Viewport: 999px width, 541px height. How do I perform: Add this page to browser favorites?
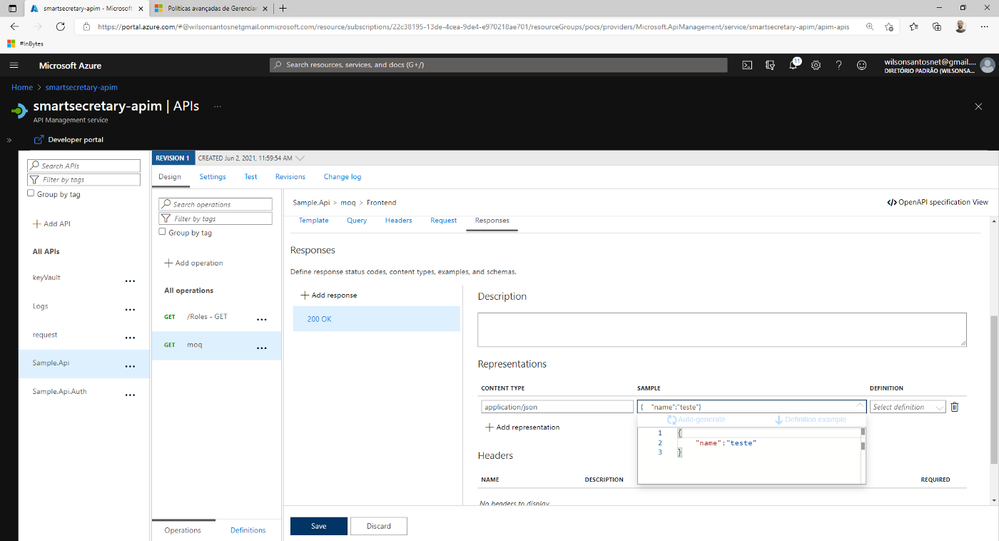pos(889,27)
